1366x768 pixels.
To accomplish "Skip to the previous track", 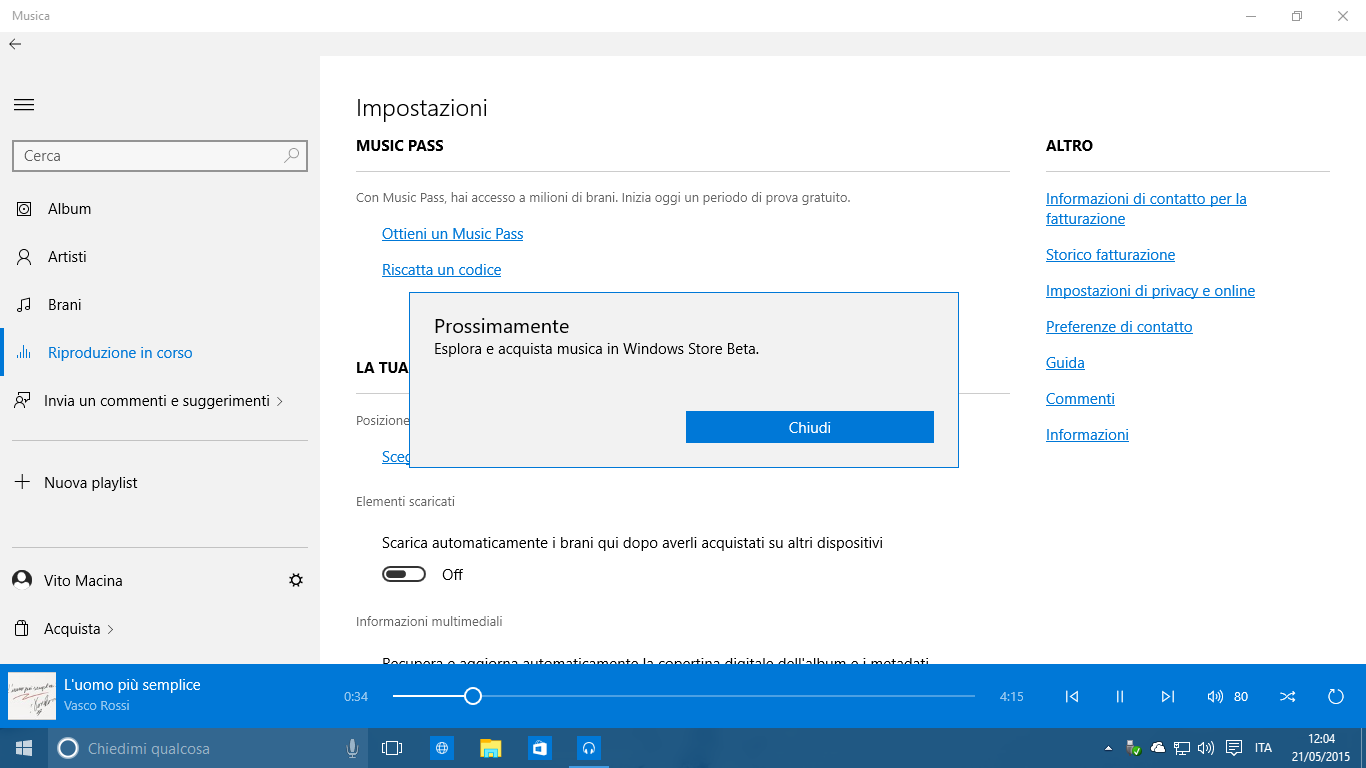I will (1072, 696).
